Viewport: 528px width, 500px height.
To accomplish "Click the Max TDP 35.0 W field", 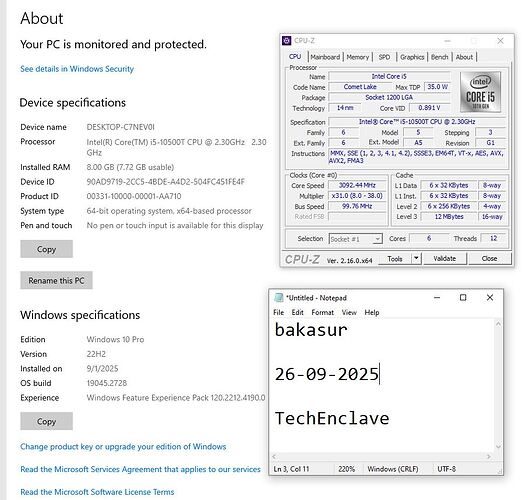I will tap(437, 87).
